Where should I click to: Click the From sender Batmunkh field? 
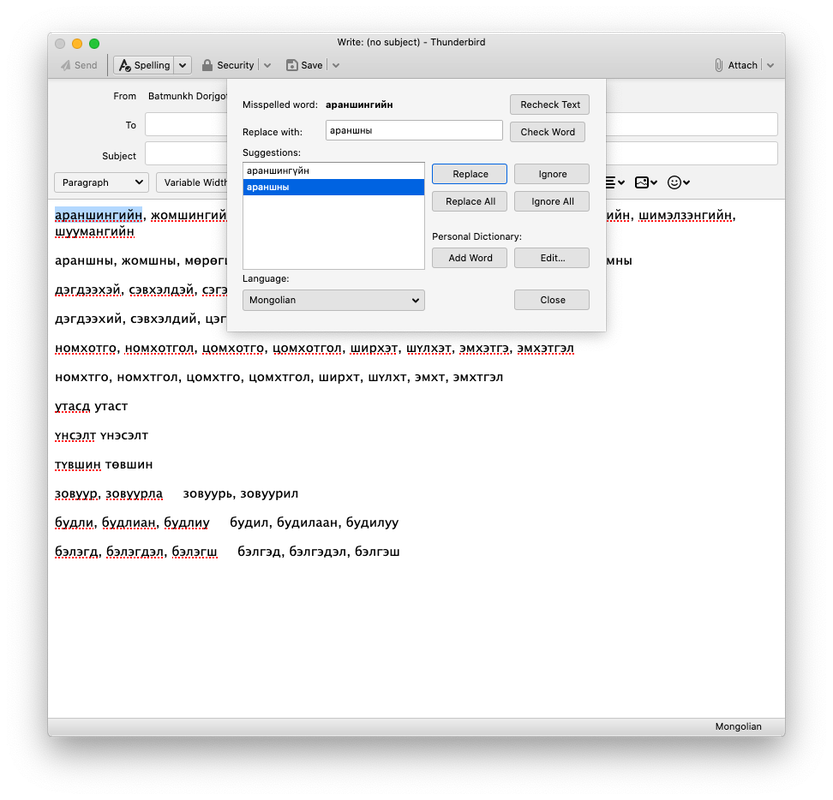pyautogui.click(x=187, y=96)
